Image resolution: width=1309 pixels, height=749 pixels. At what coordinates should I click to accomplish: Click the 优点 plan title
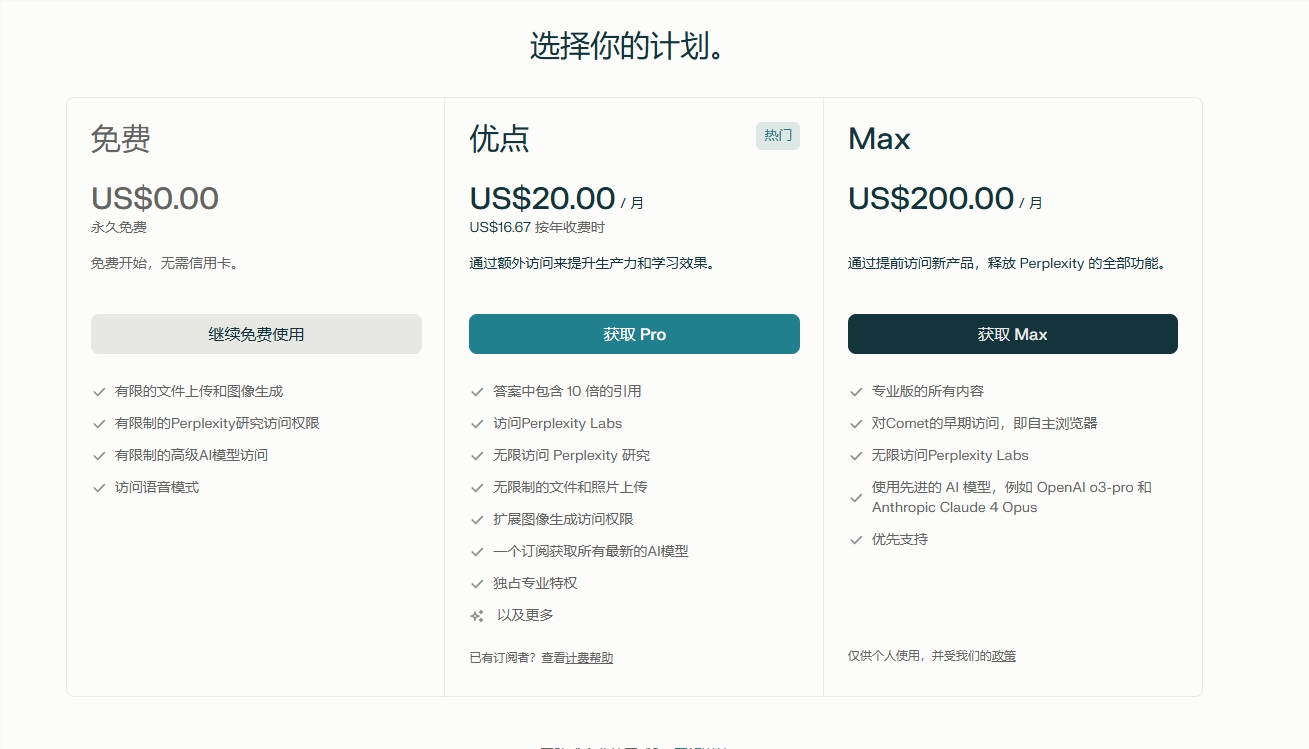coord(499,138)
